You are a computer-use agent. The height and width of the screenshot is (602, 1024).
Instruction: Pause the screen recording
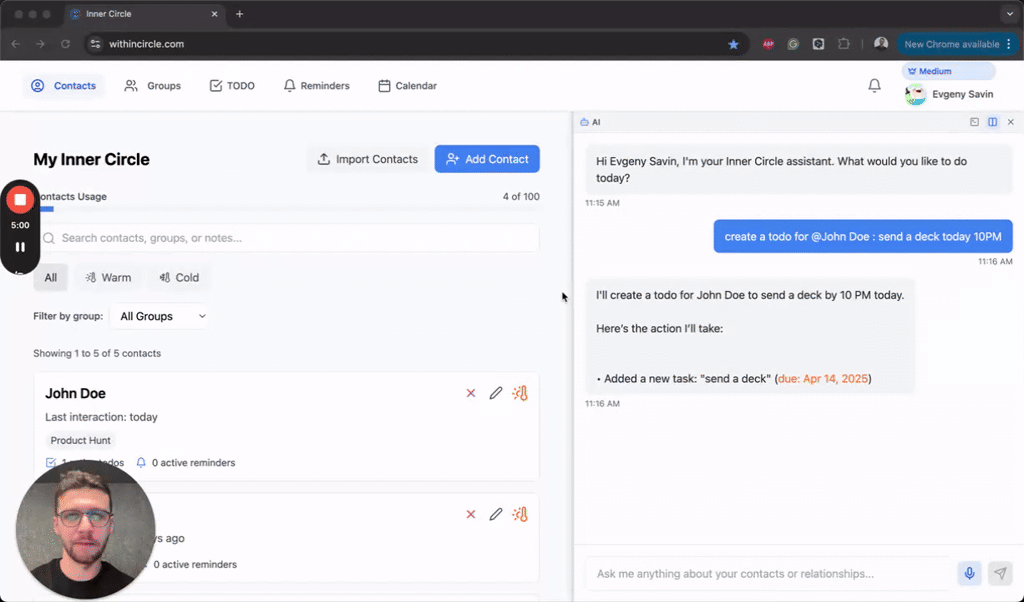(x=20, y=247)
